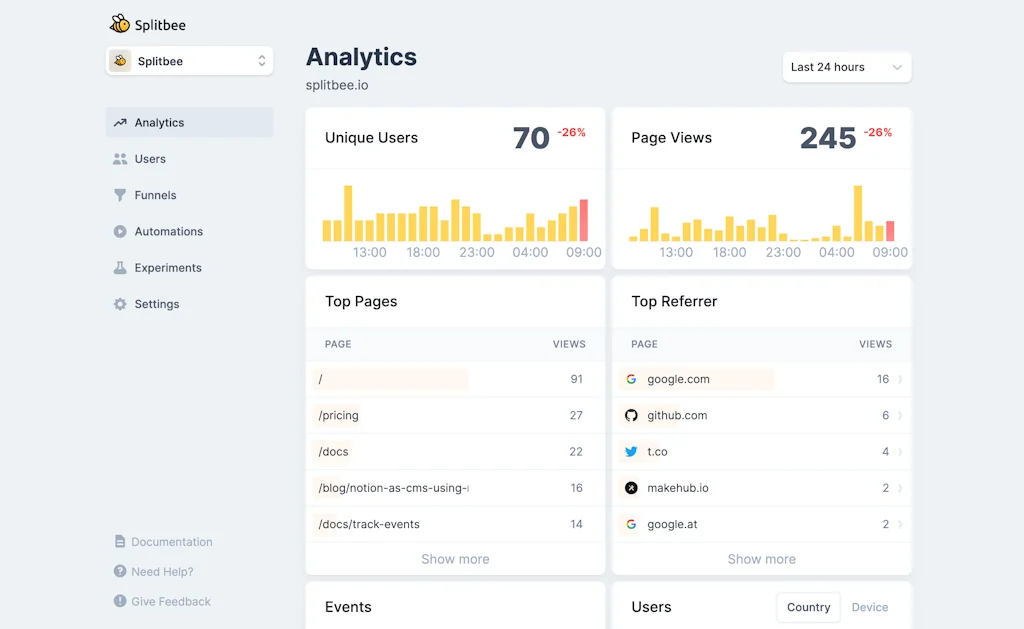Click the google.com referrer name

678,379
